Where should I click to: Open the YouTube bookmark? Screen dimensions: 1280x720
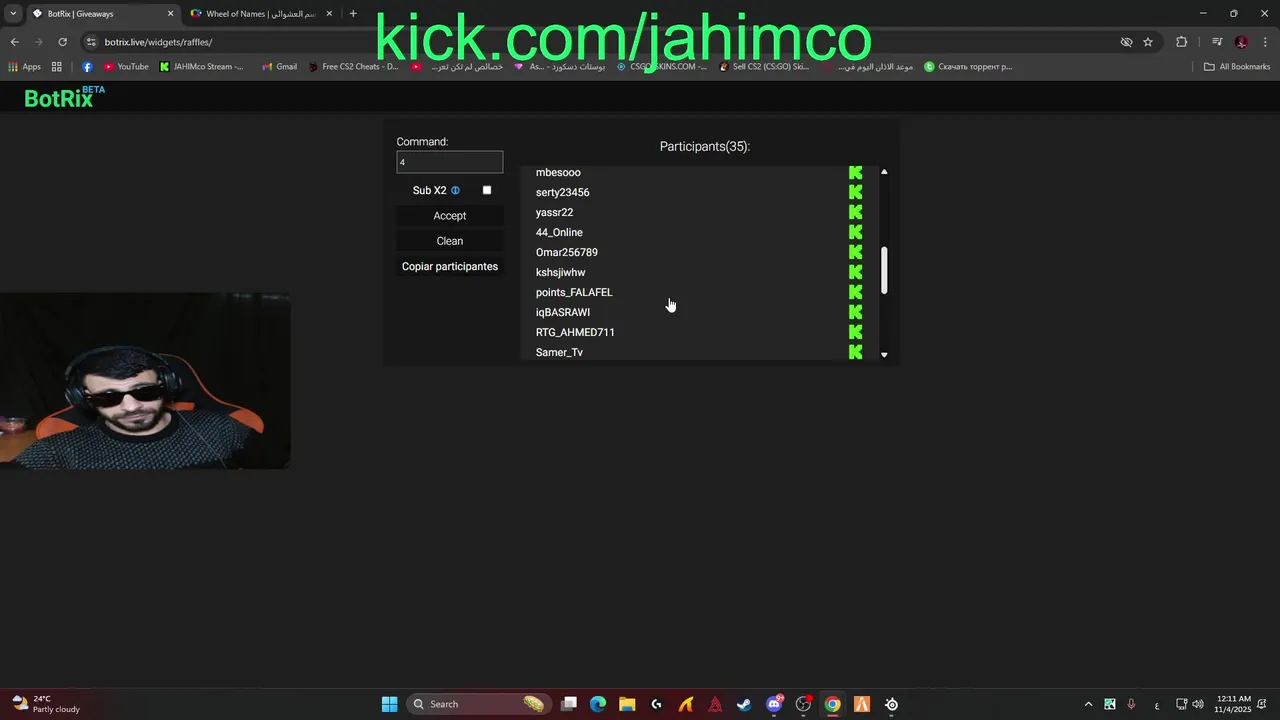tap(126, 67)
